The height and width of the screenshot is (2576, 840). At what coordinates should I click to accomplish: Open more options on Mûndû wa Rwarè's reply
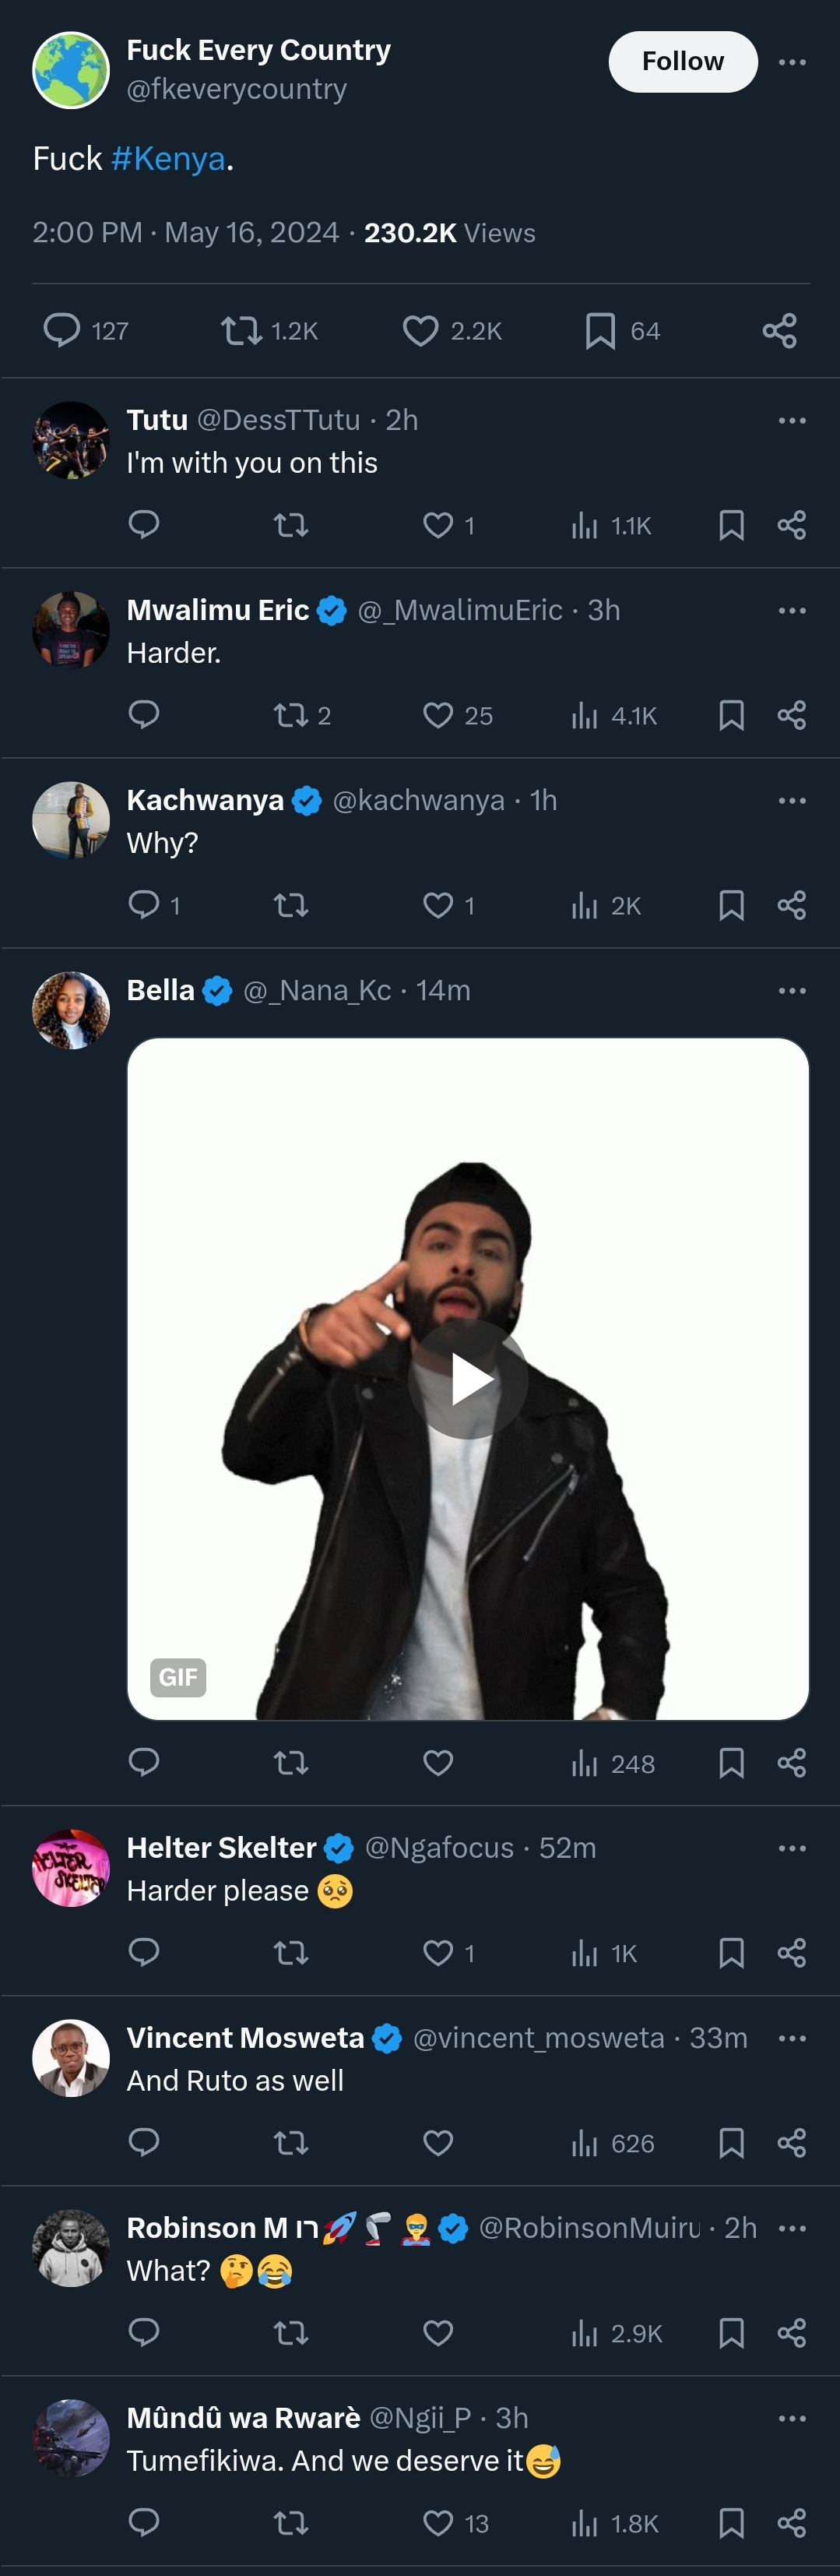click(792, 2419)
